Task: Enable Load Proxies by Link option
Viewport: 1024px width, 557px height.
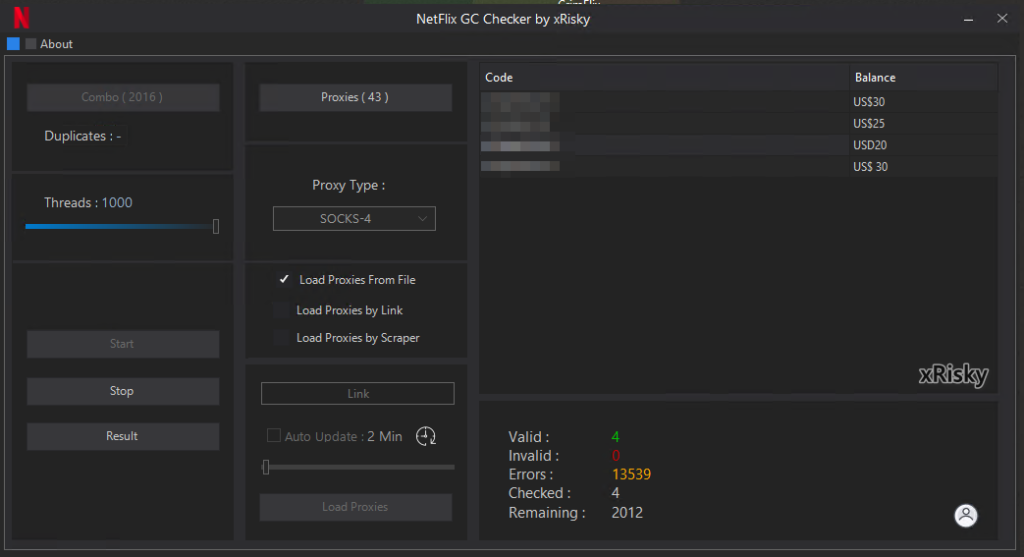Action: (x=281, y=310)
